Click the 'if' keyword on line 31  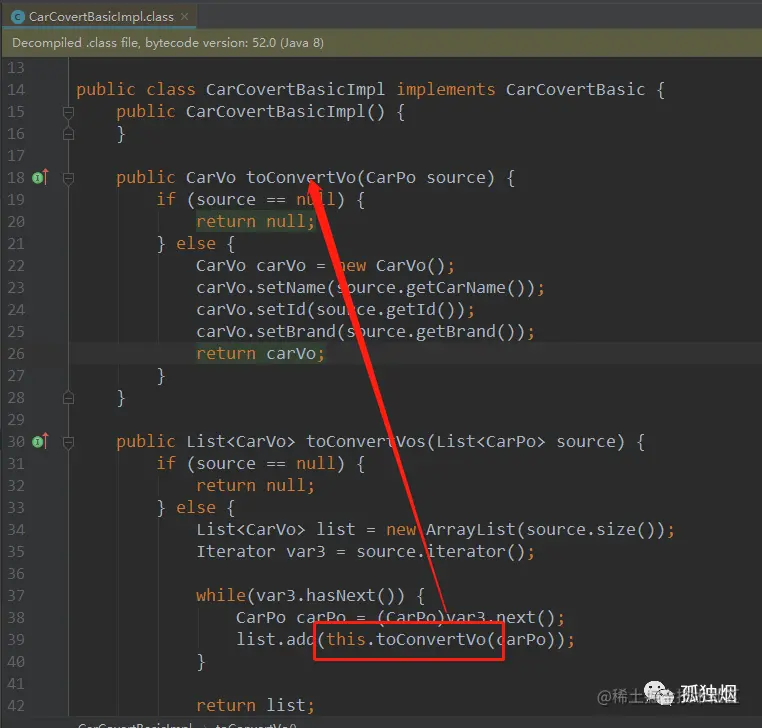(166, 463)
